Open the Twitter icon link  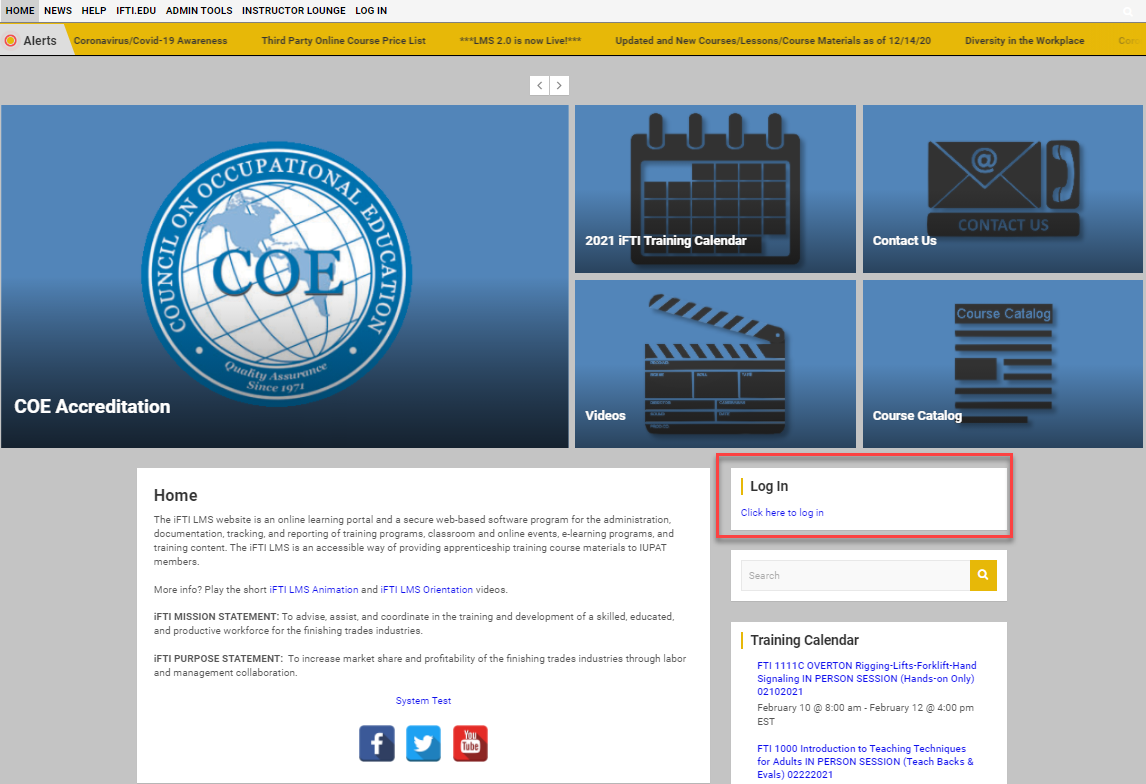click(x=423, y=743)
